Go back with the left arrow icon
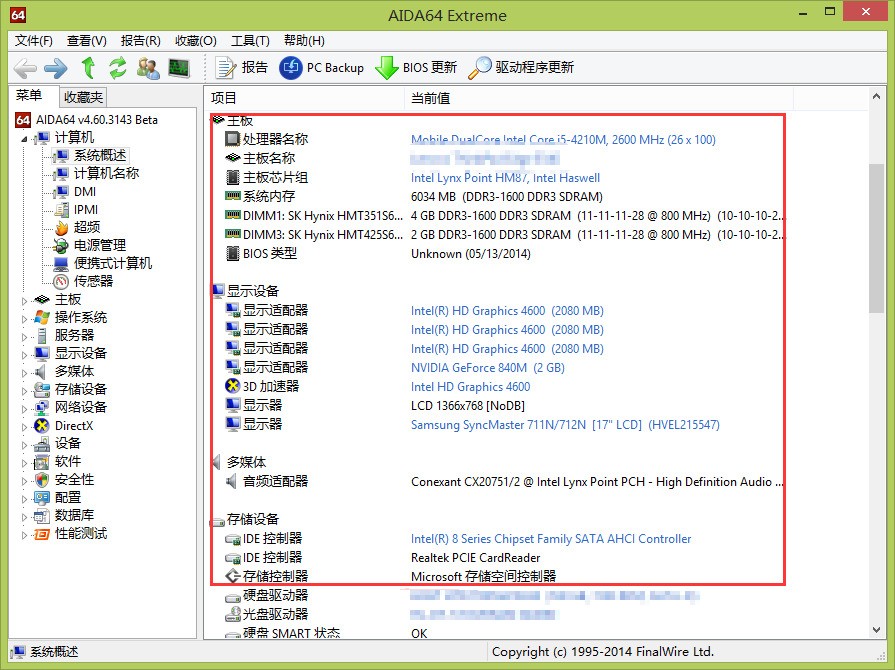This screenshot has width=895, height=670. click(x=25, y=68)
